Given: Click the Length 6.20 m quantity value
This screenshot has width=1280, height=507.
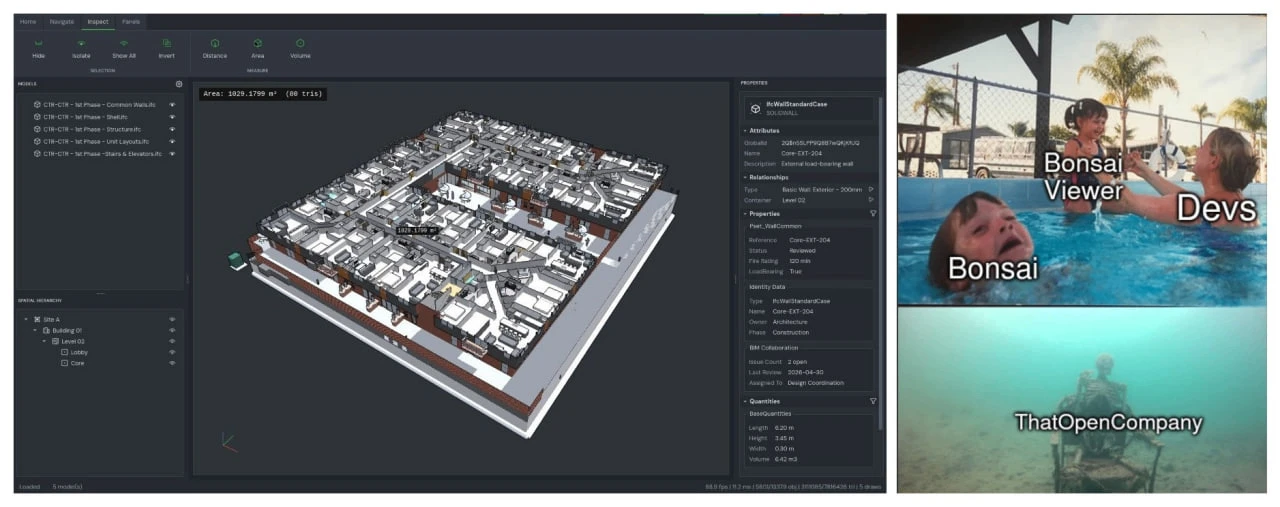Looking at the screenshot, I should 785,427.
